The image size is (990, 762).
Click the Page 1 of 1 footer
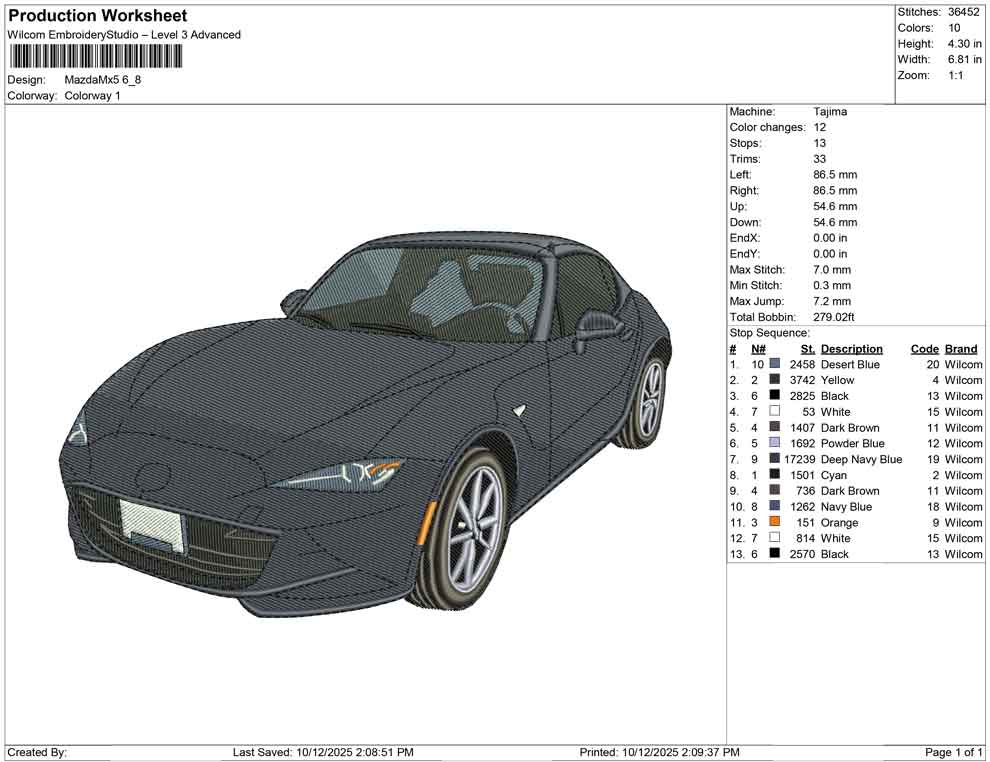(x=954, y=752)
